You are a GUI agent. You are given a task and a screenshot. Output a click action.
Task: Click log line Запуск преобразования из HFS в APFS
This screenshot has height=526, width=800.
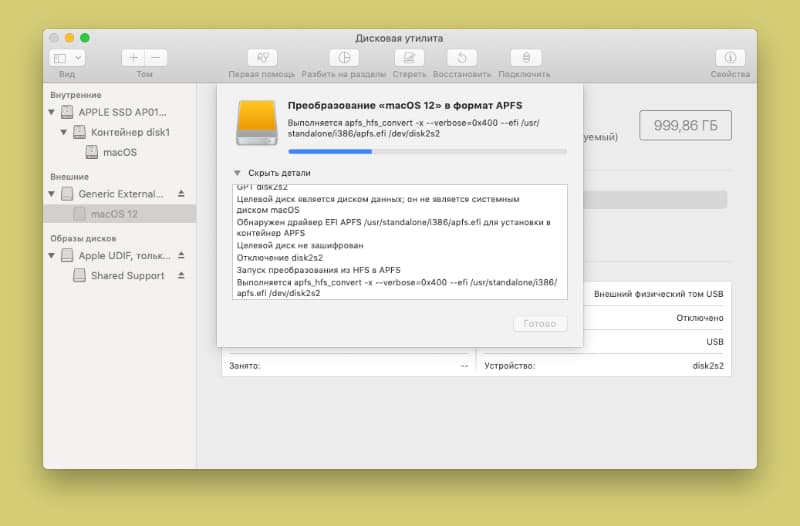tap(318, 270)
